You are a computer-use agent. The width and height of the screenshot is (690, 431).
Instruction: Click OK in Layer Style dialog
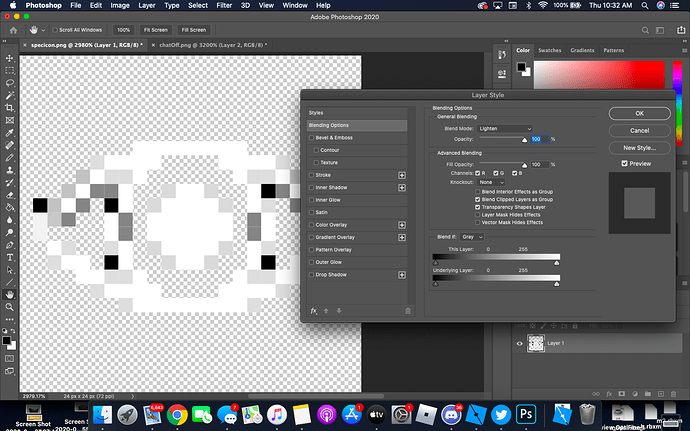[x=639, y=113]
